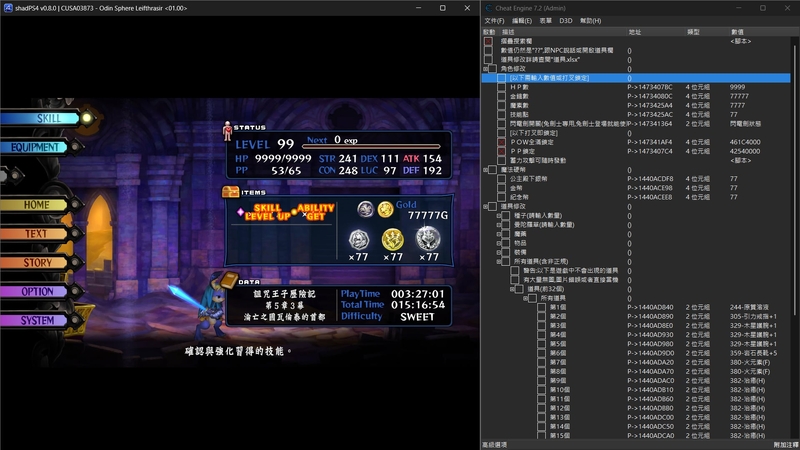Select EQUIPMENT in the game menu
Viewport: 800px width, 450px height.
[x=35, y=147]
